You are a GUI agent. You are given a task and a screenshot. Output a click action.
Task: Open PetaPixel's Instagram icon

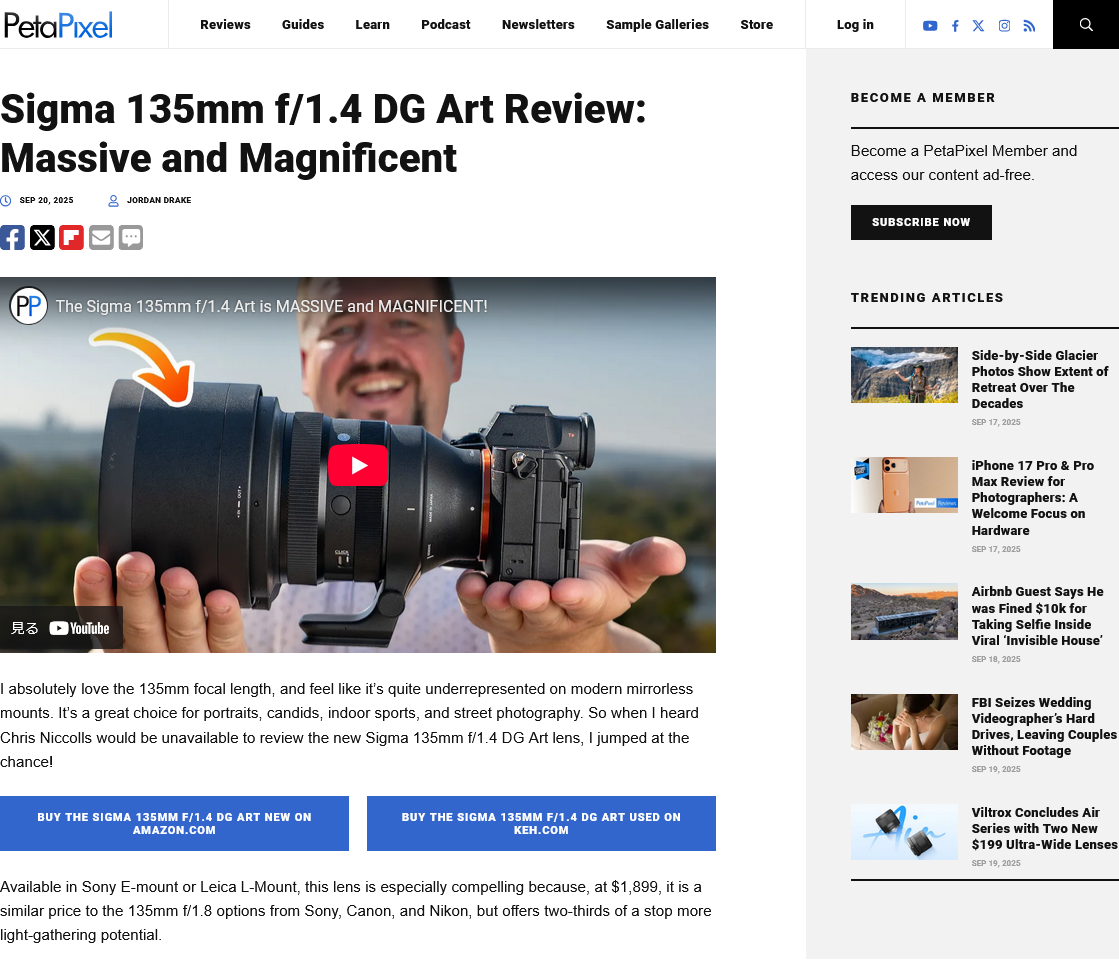[x=1004, y=26]
